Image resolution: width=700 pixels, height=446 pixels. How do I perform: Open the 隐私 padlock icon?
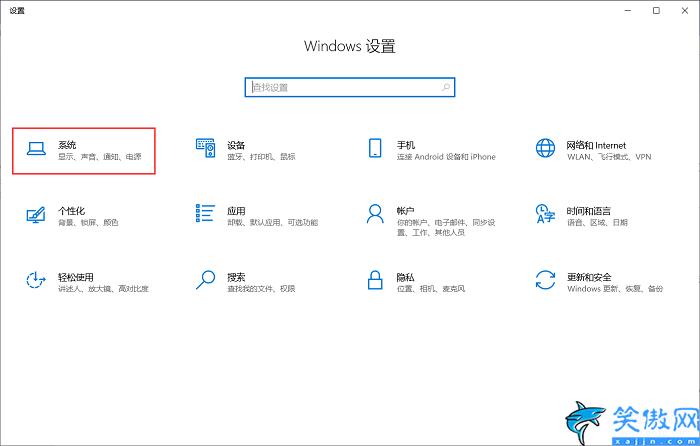[x=375, y=280]
